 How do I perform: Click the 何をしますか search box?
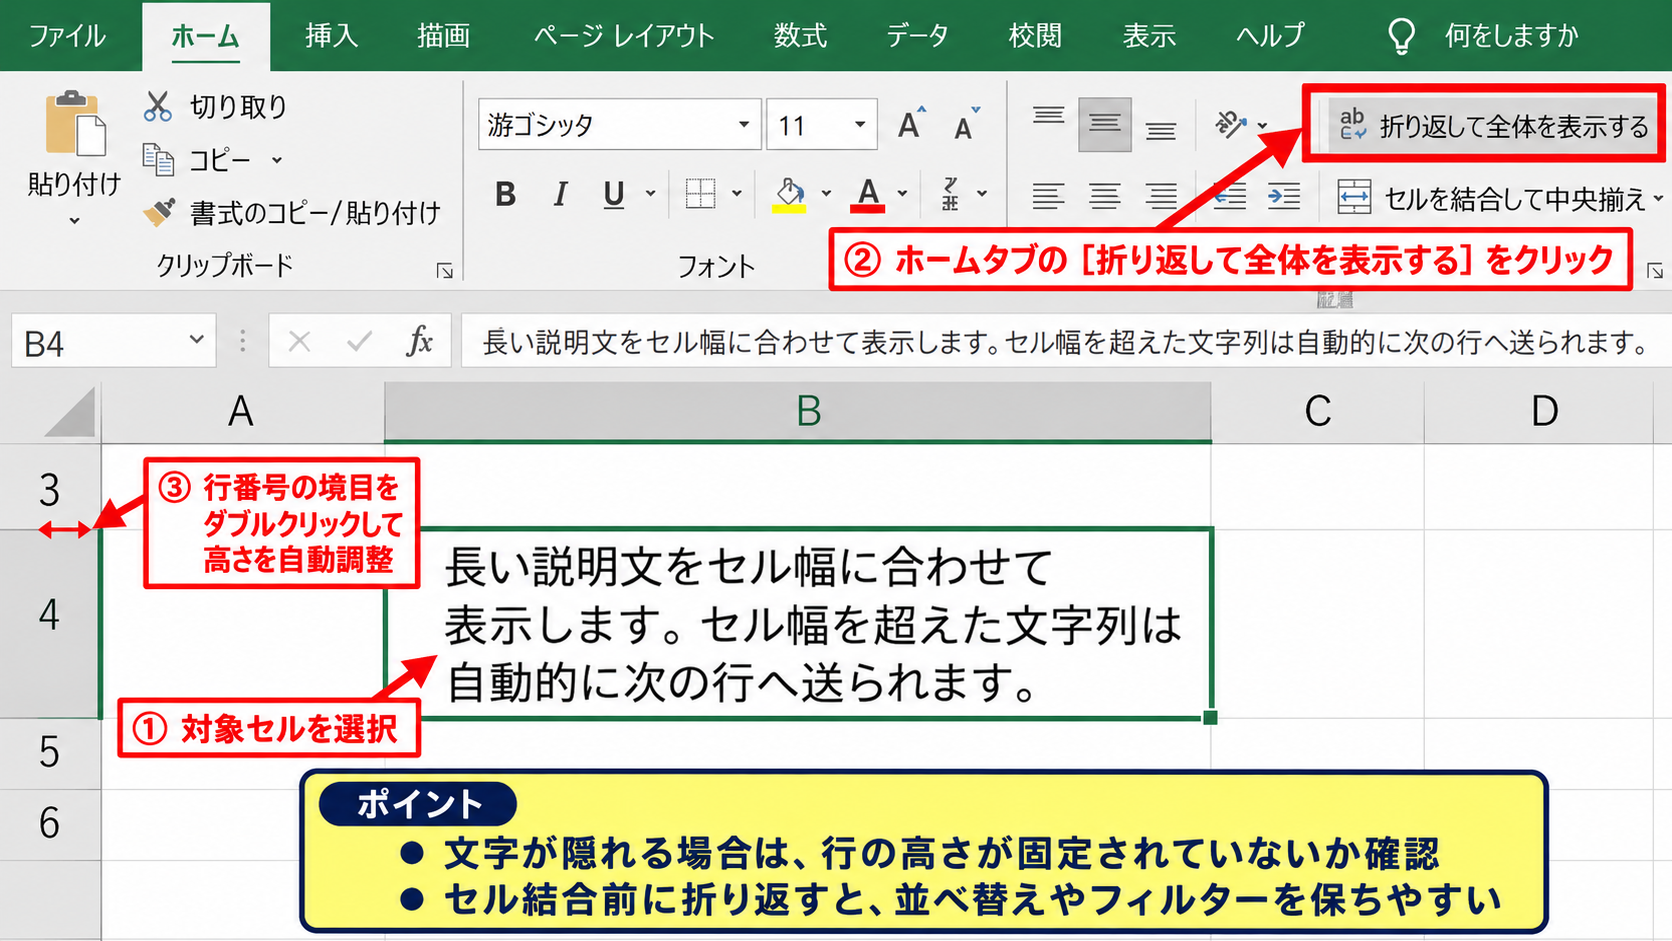click(1483, 36)
